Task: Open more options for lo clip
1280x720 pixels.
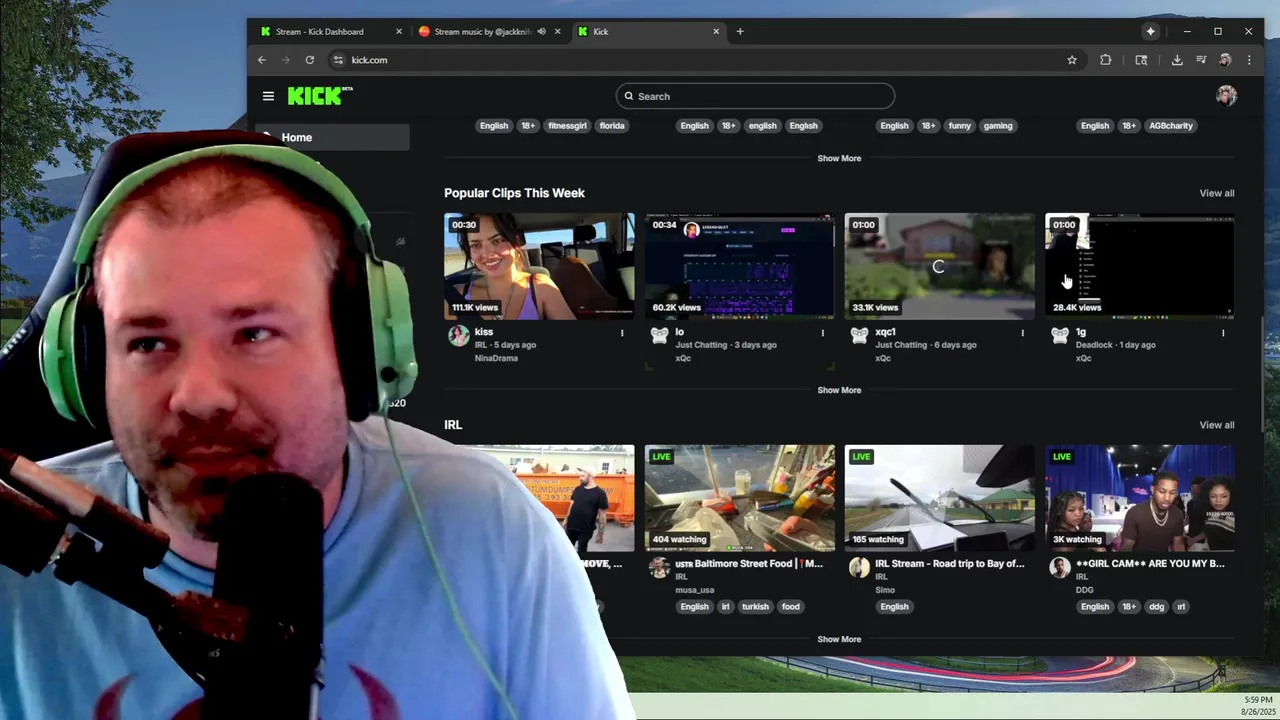Action: 823,333
